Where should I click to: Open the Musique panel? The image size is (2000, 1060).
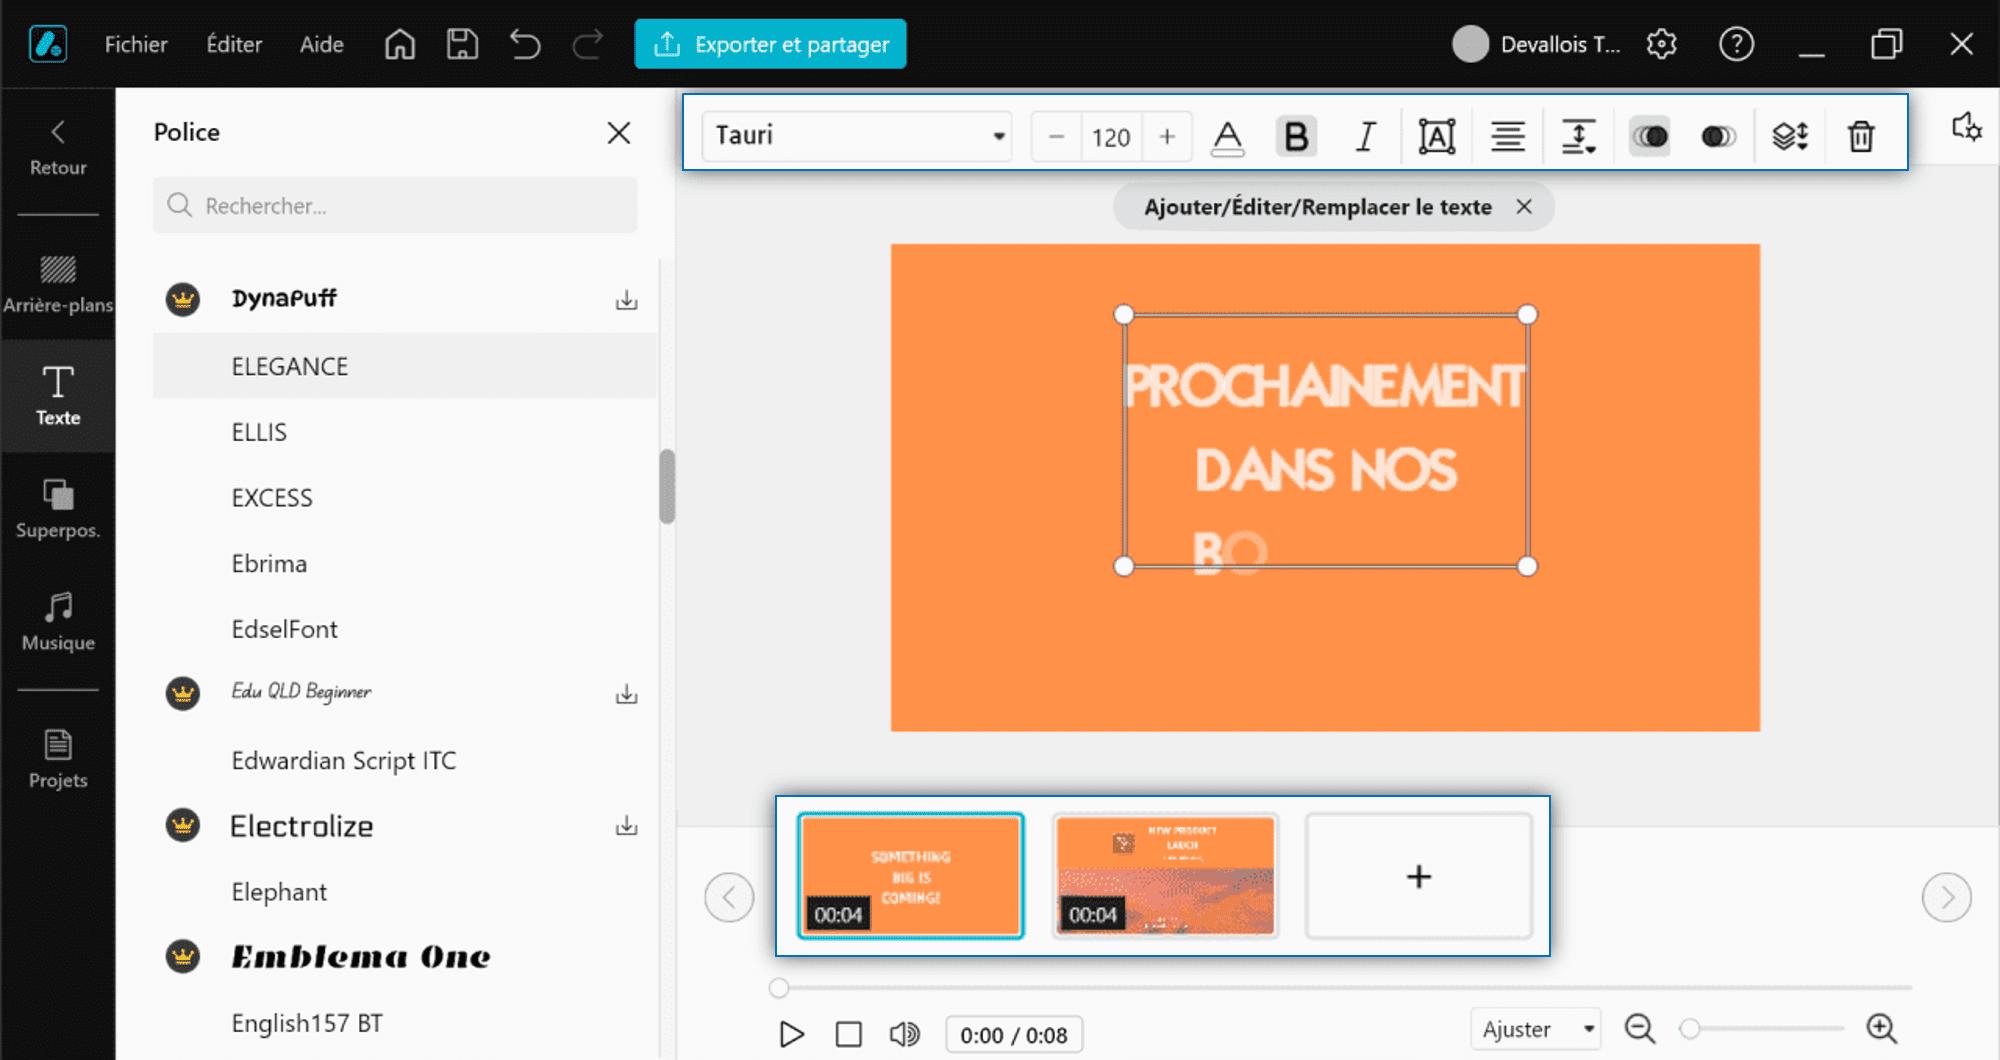[58, 621]
